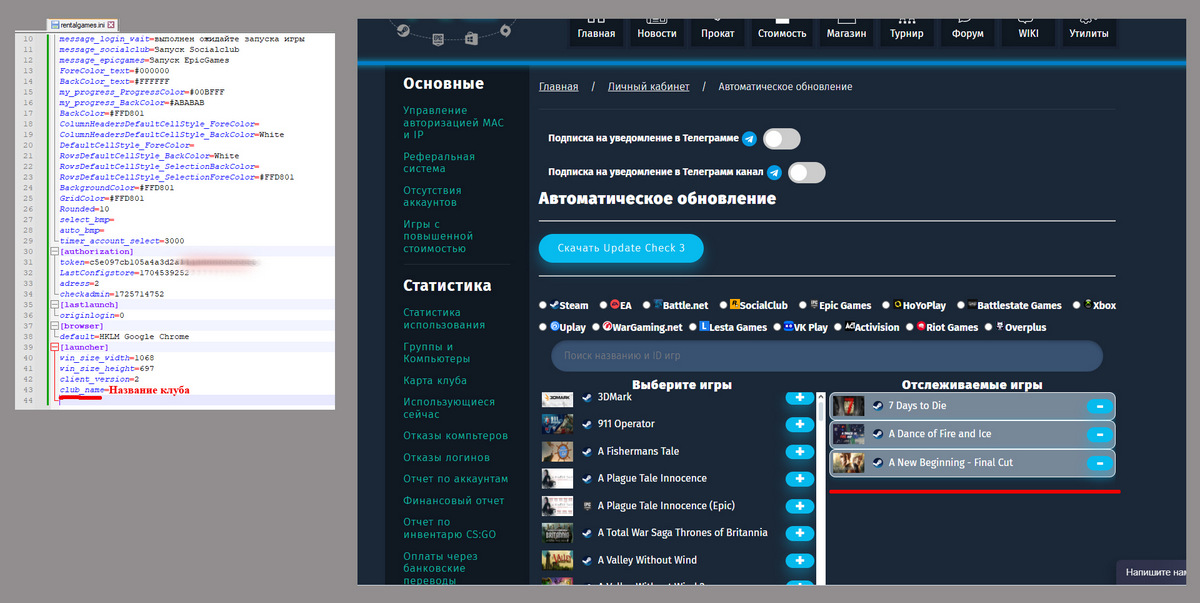Viewport: 1200px width, 603px height.
Task: Enable Telegram channel notification subscription
Action: point(806,173)
